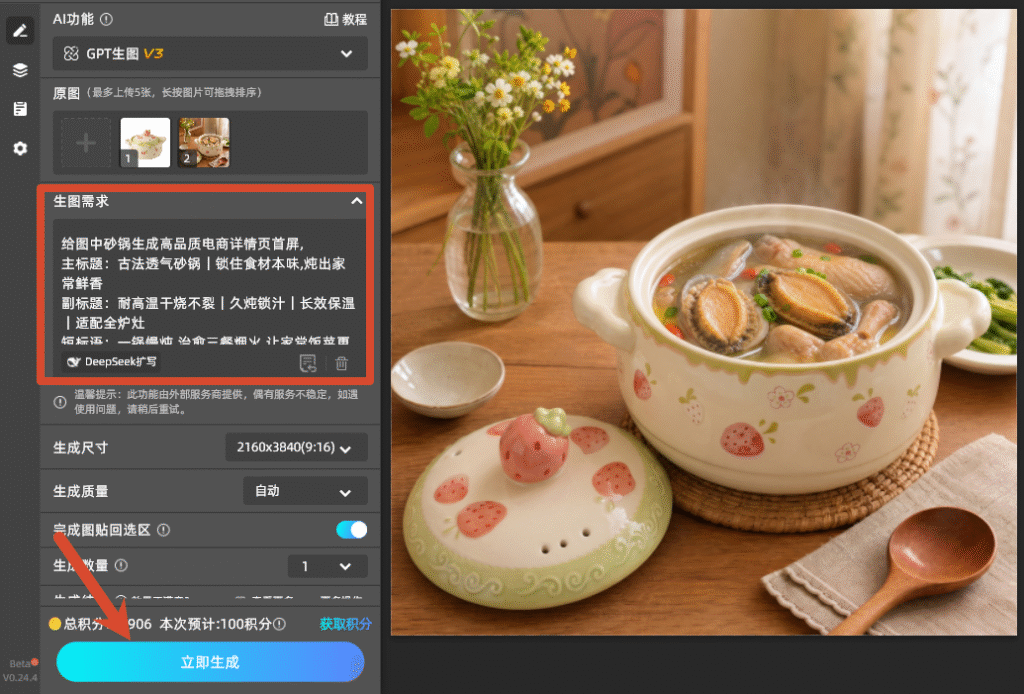
Task: Open the document list icon in sidebar
Action: pos(20,109)
